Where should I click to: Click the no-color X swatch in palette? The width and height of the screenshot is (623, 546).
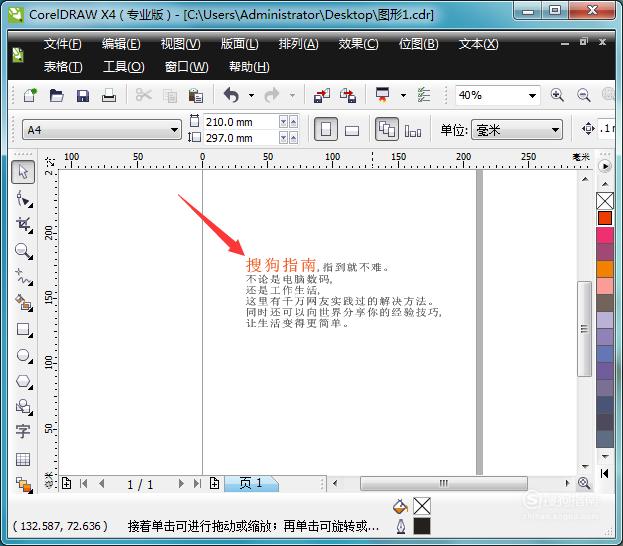[x=605, y=201]
